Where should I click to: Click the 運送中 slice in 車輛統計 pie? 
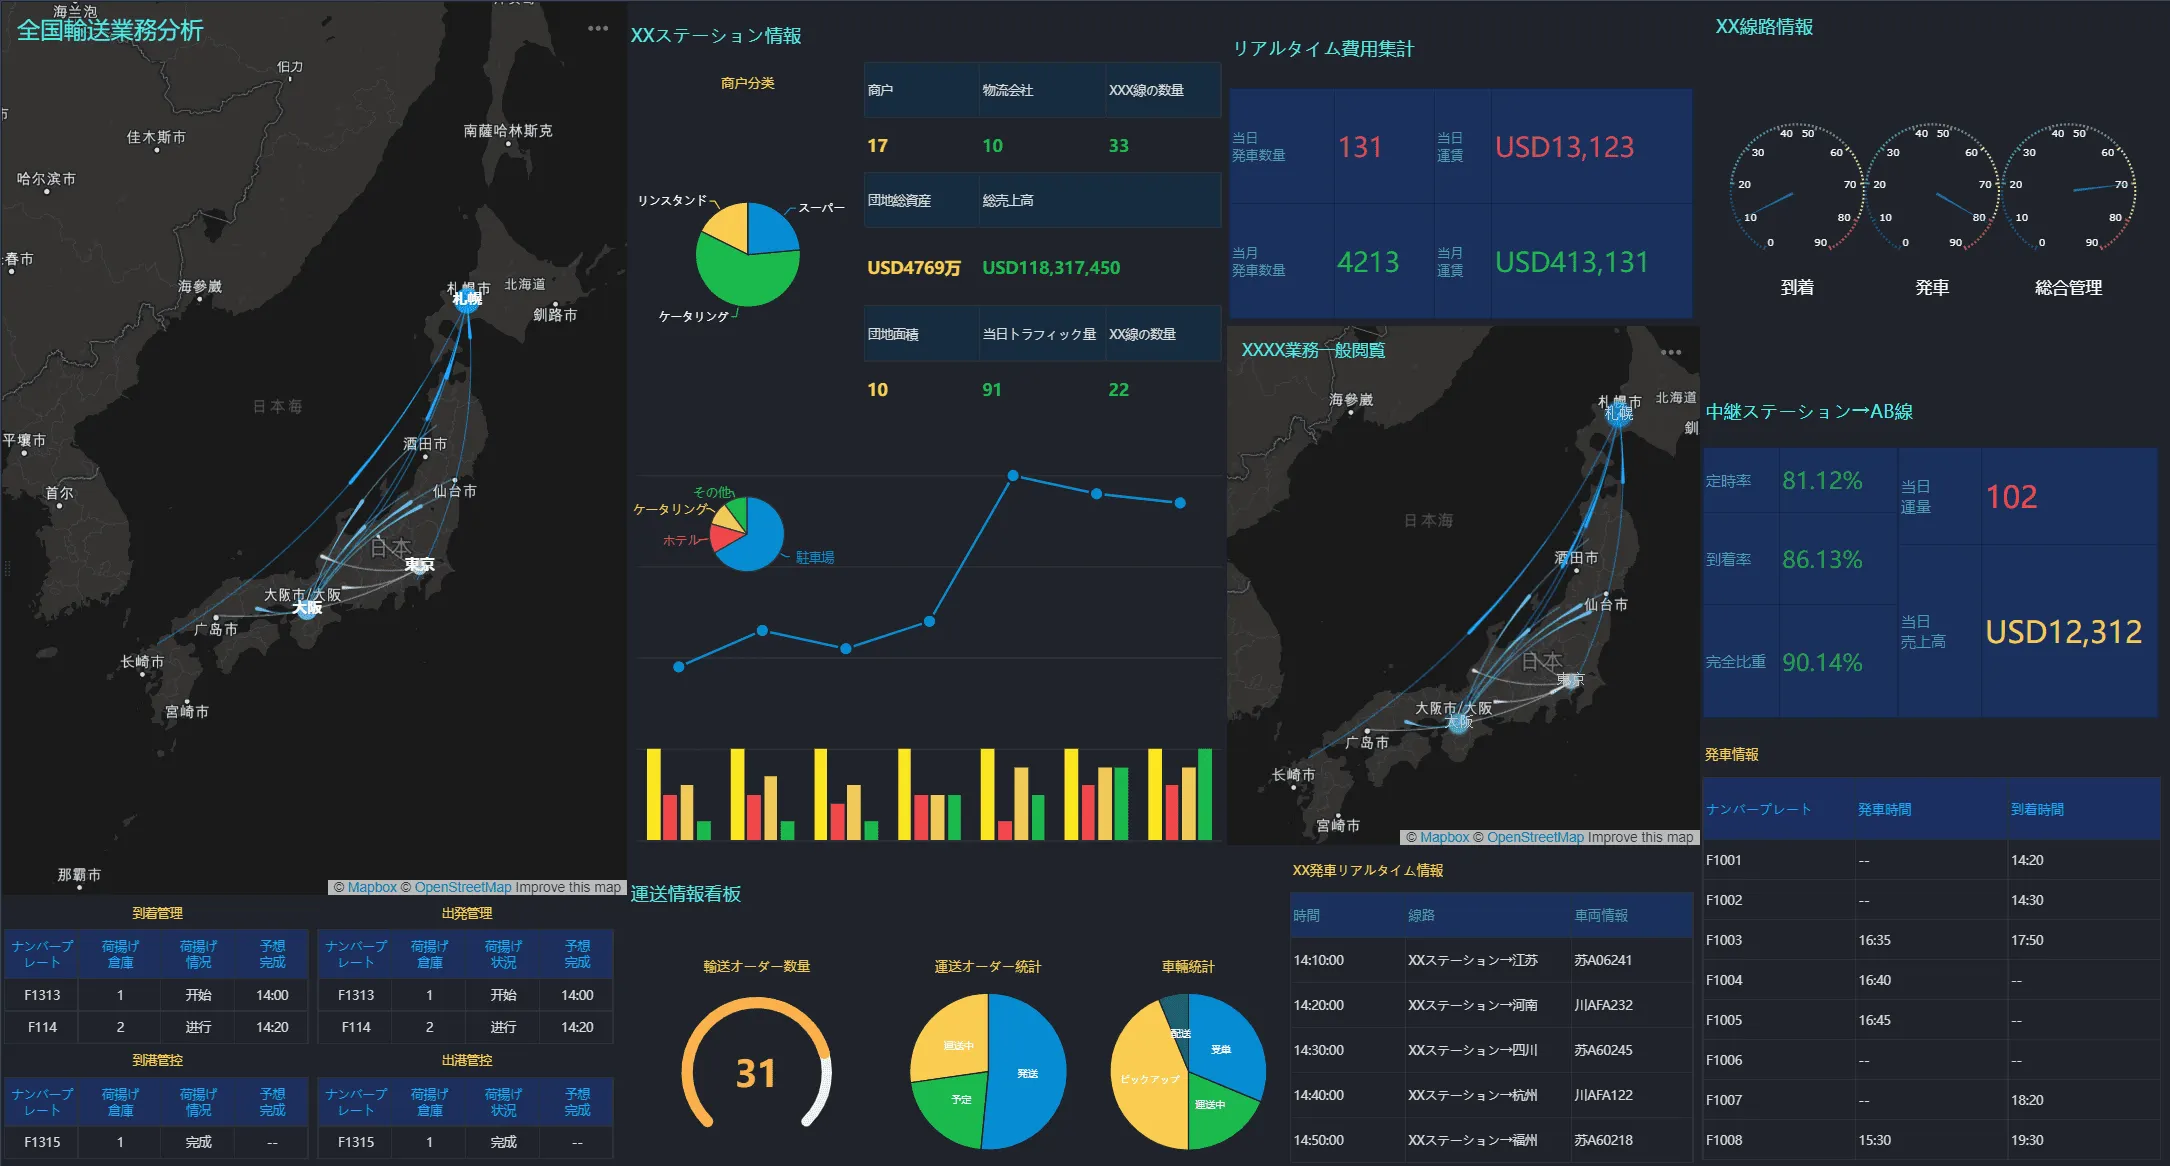tap(1215, 1108)
